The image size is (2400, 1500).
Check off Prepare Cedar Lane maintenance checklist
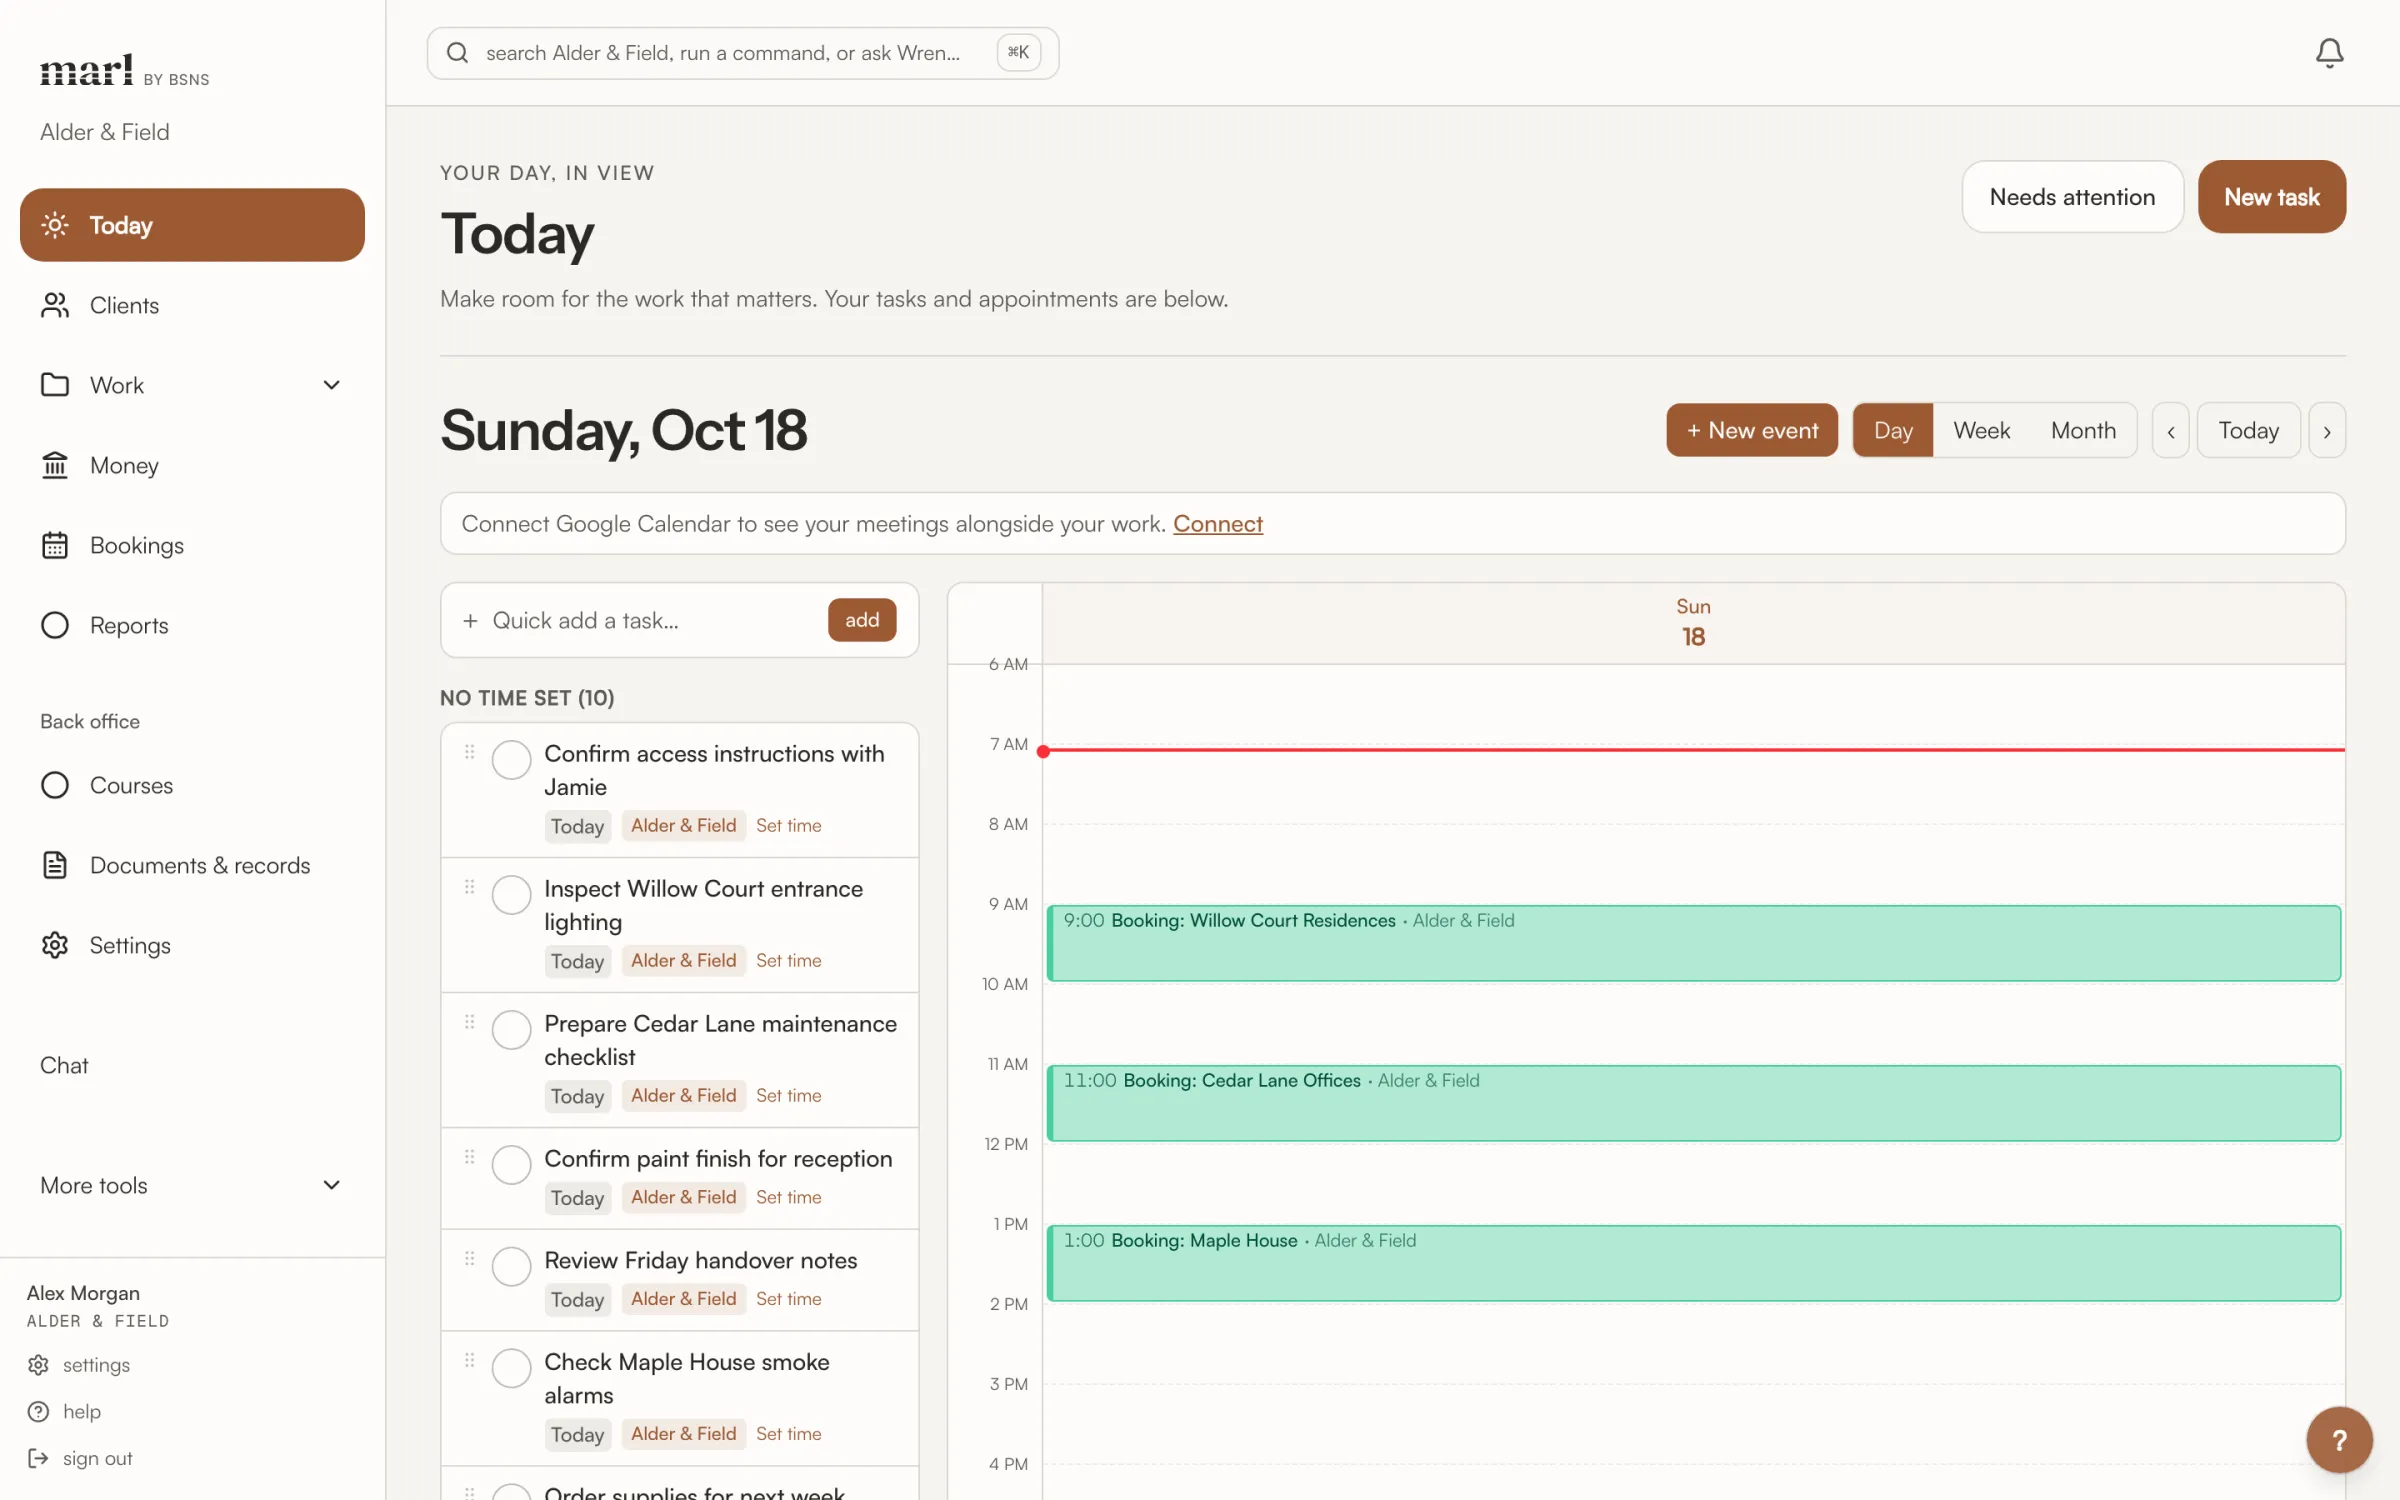(511, 1030)
